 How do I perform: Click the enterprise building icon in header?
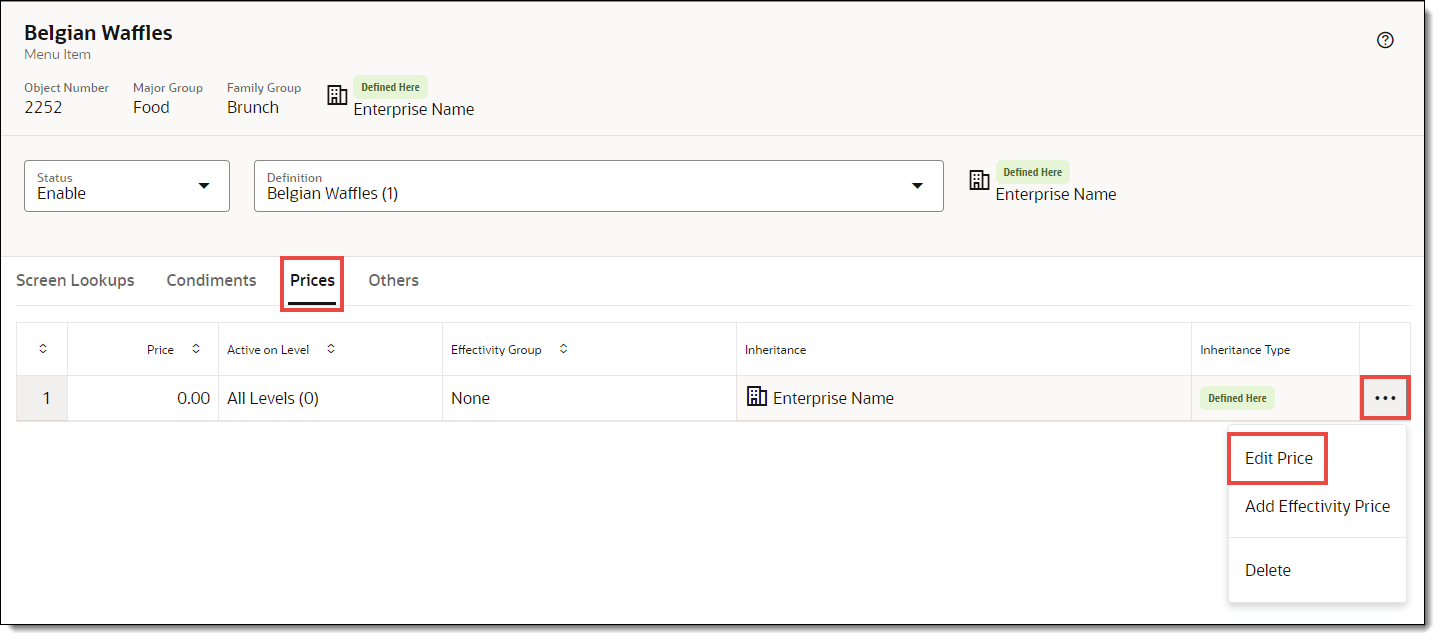pos(338,95)
